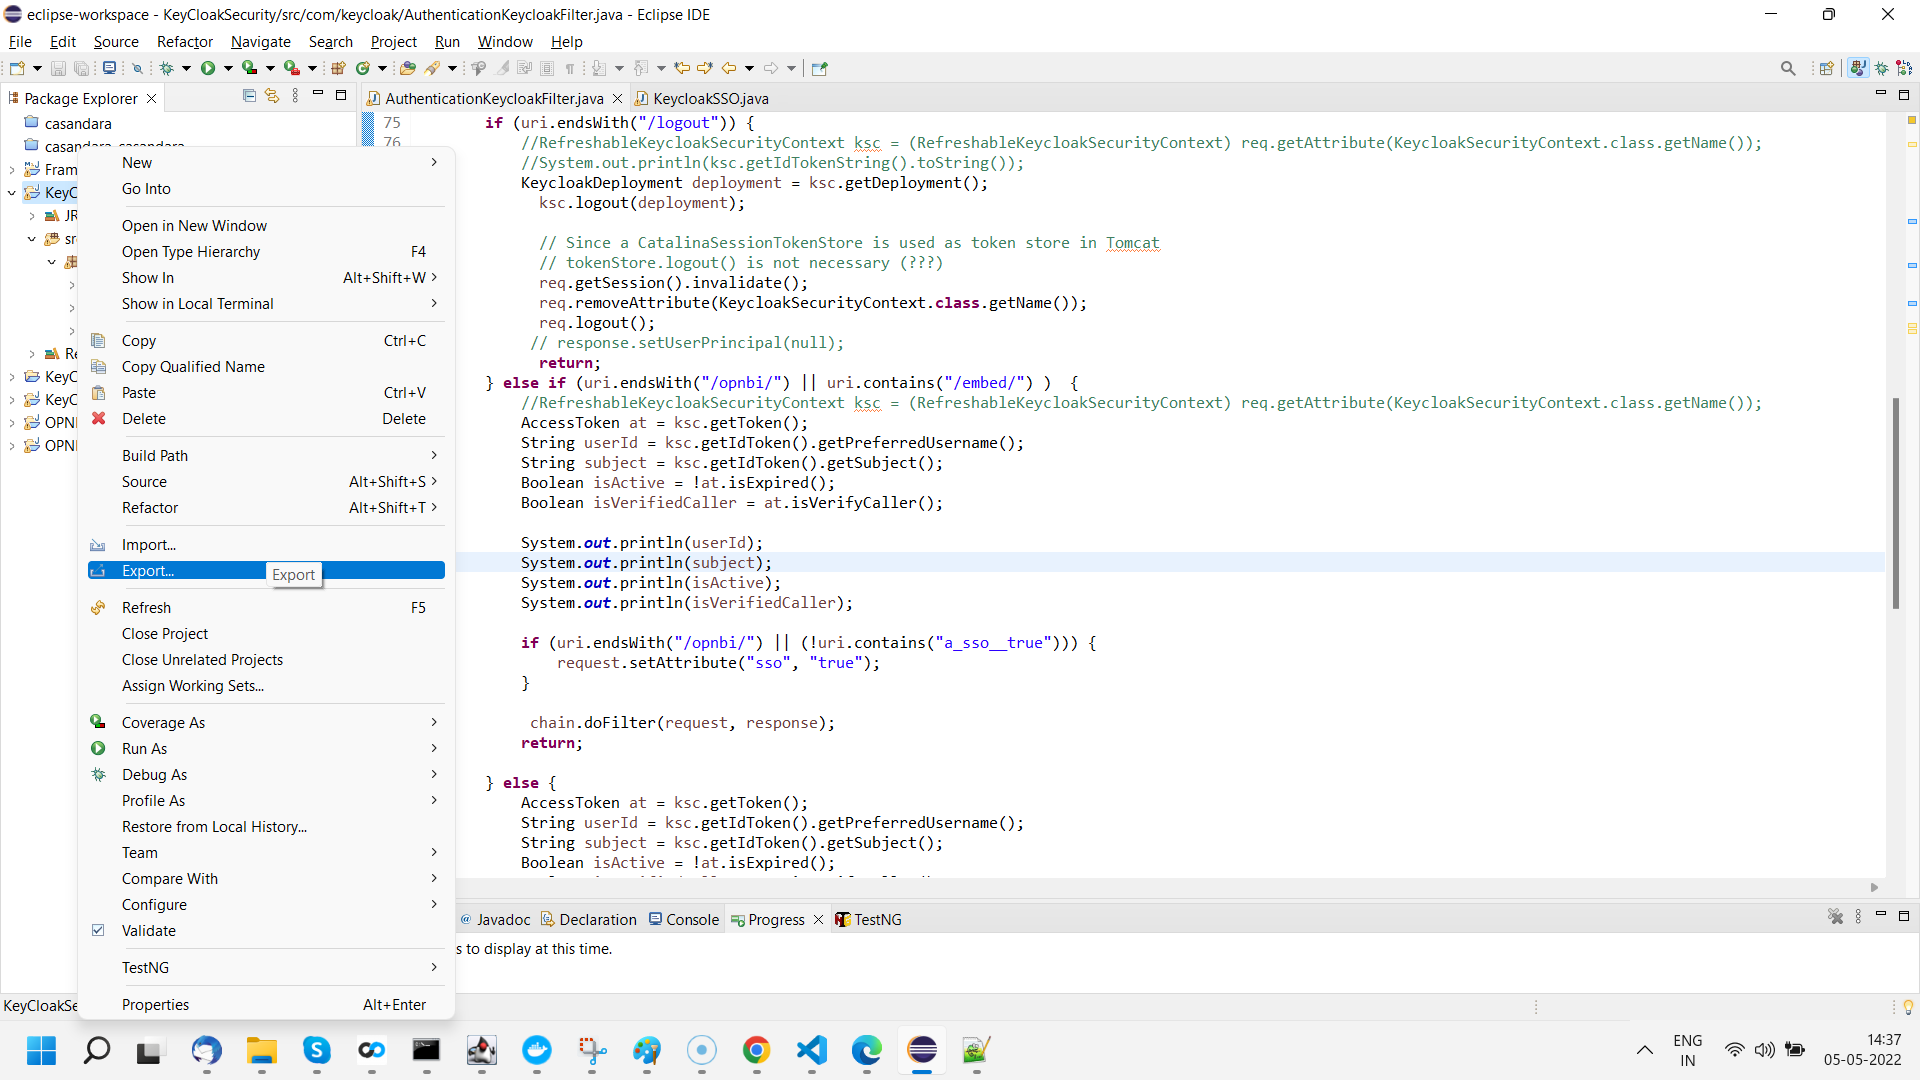Choose Properties from the context menu
The image size is (1920, 1080).
266,1004
